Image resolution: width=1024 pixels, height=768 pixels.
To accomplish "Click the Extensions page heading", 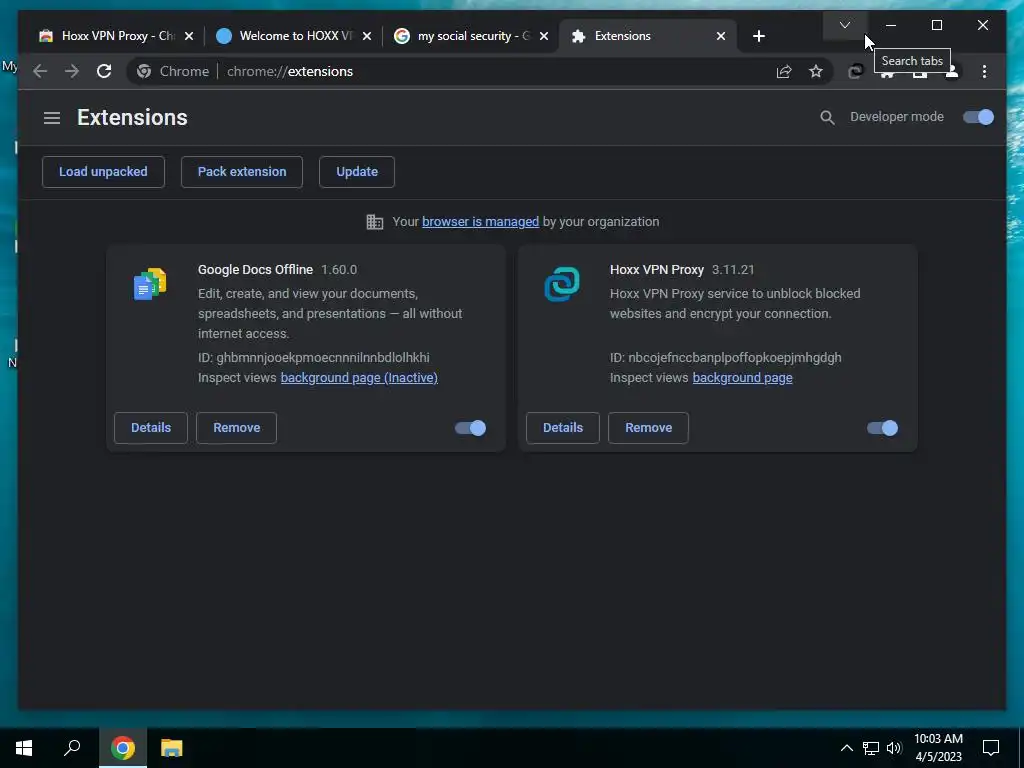I will click(x=133, y=118).
